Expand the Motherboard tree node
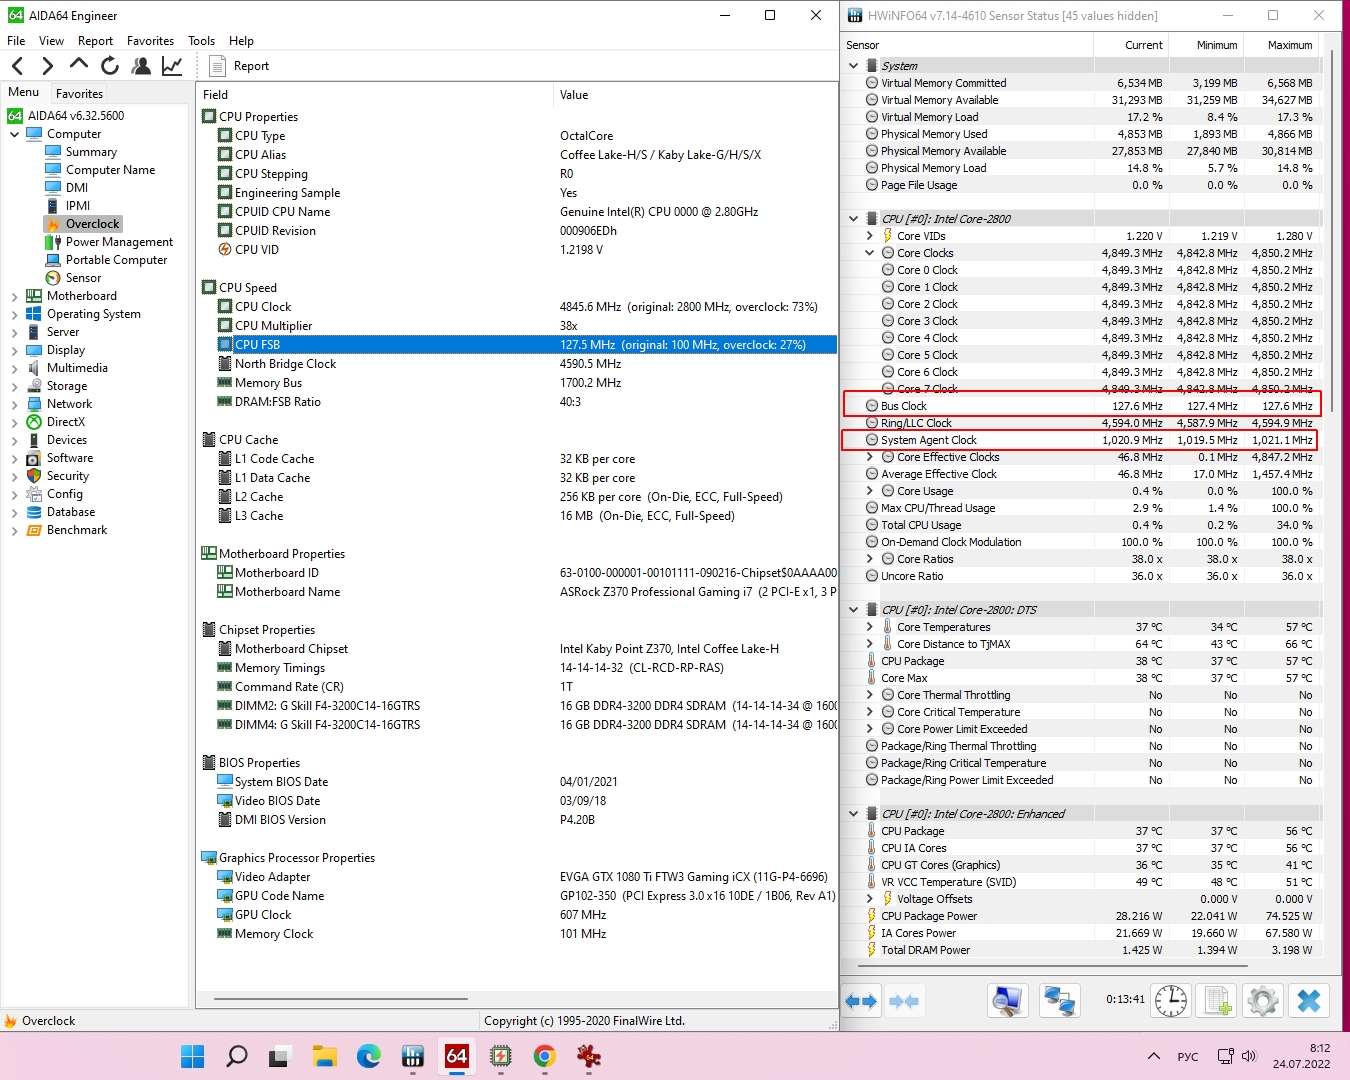Image resolution: width=1350 pixels, height=1080 pixels. (15, 296)
